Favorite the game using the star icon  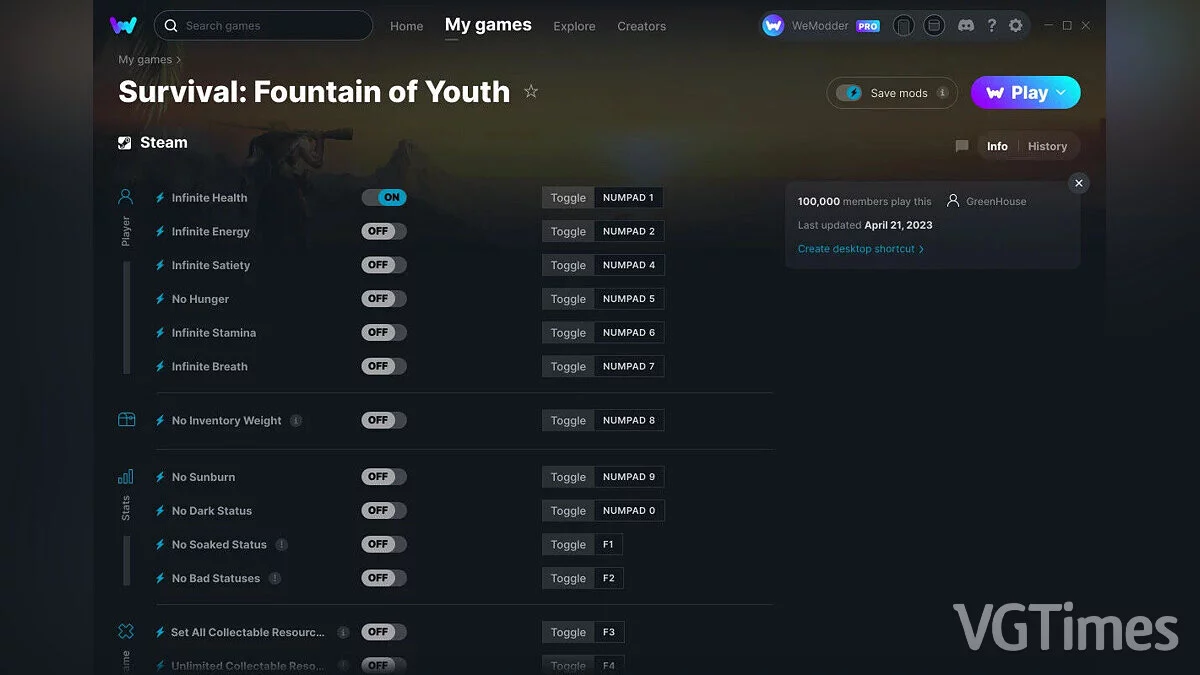[531, 91]
